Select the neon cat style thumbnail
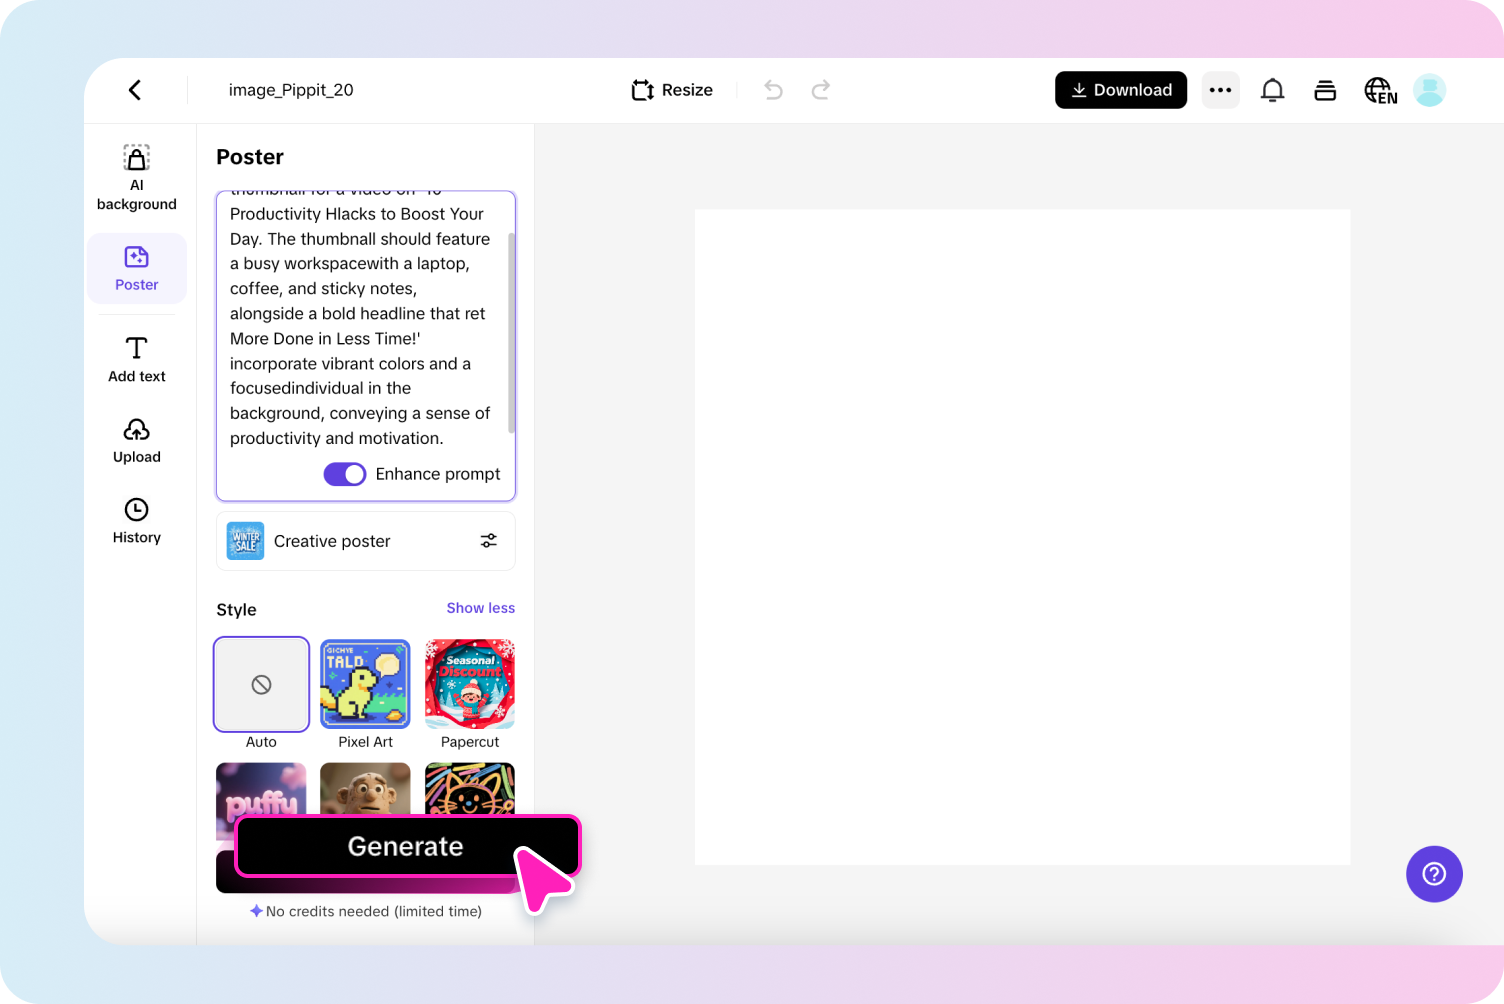 click(x=470, y=788)
